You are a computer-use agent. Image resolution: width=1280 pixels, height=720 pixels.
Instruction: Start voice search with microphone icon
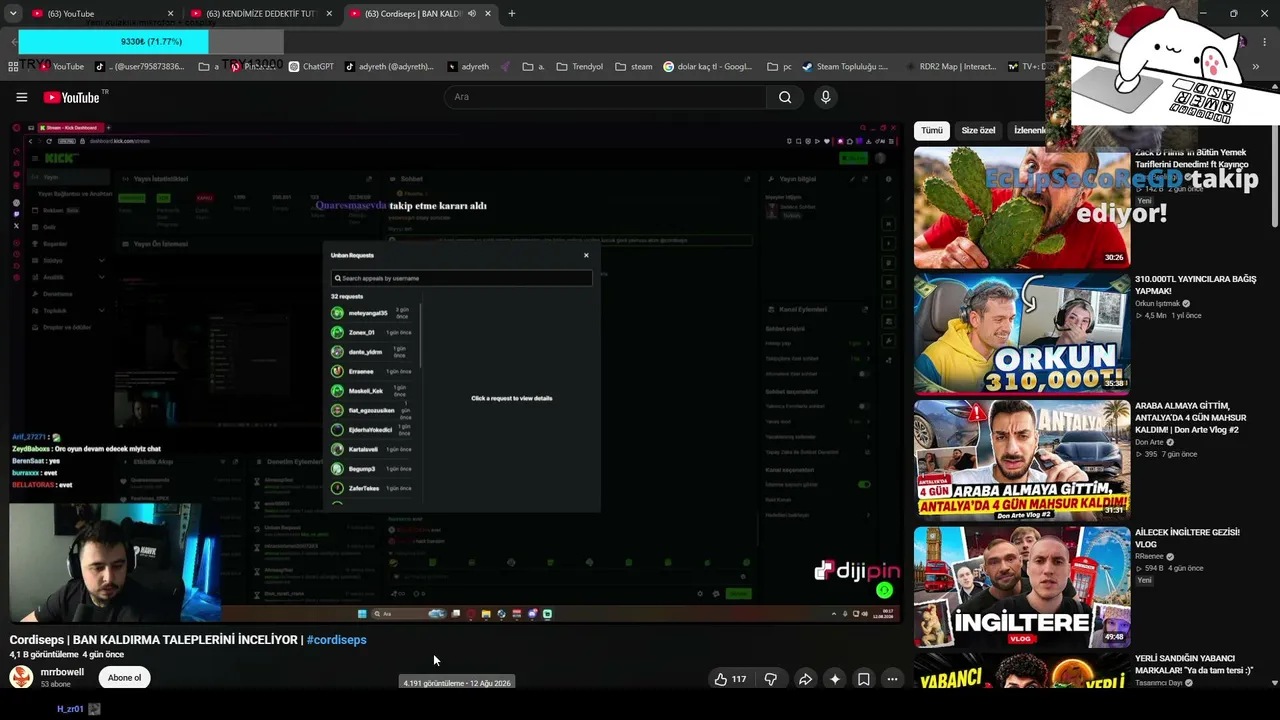(x=825, y=97)
